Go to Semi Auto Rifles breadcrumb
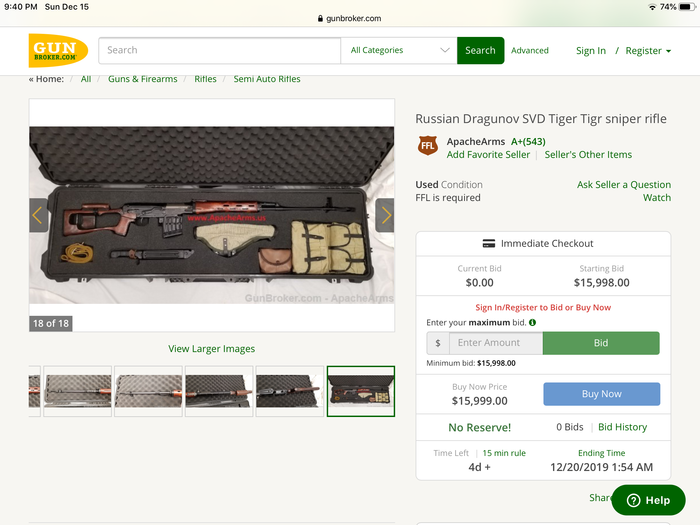This screenshot has height=525, width=700. [267, 79]
